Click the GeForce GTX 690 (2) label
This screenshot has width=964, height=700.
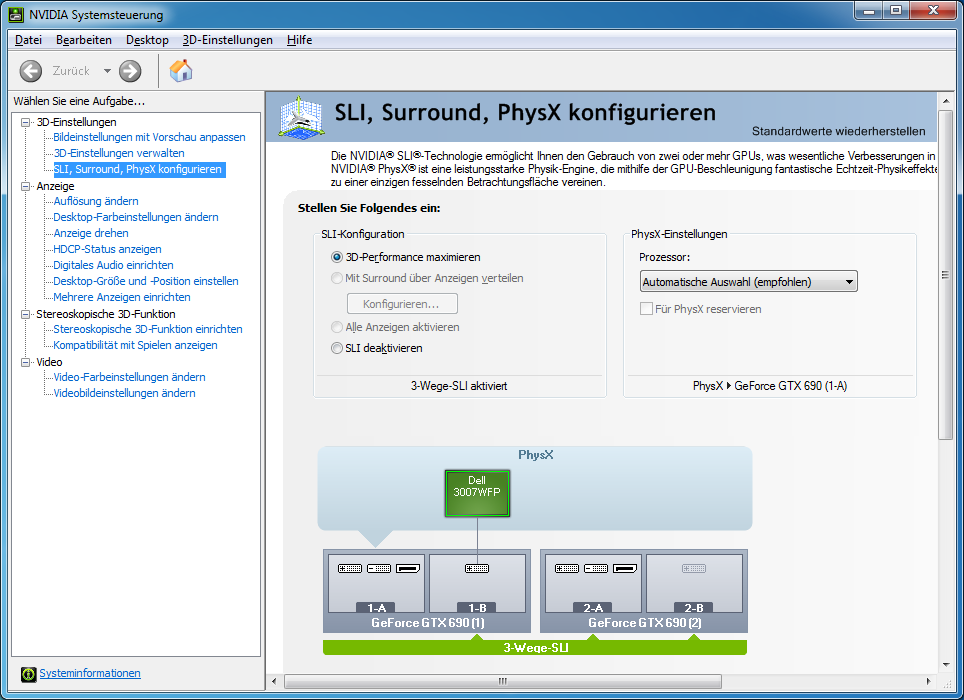point(645,623)
